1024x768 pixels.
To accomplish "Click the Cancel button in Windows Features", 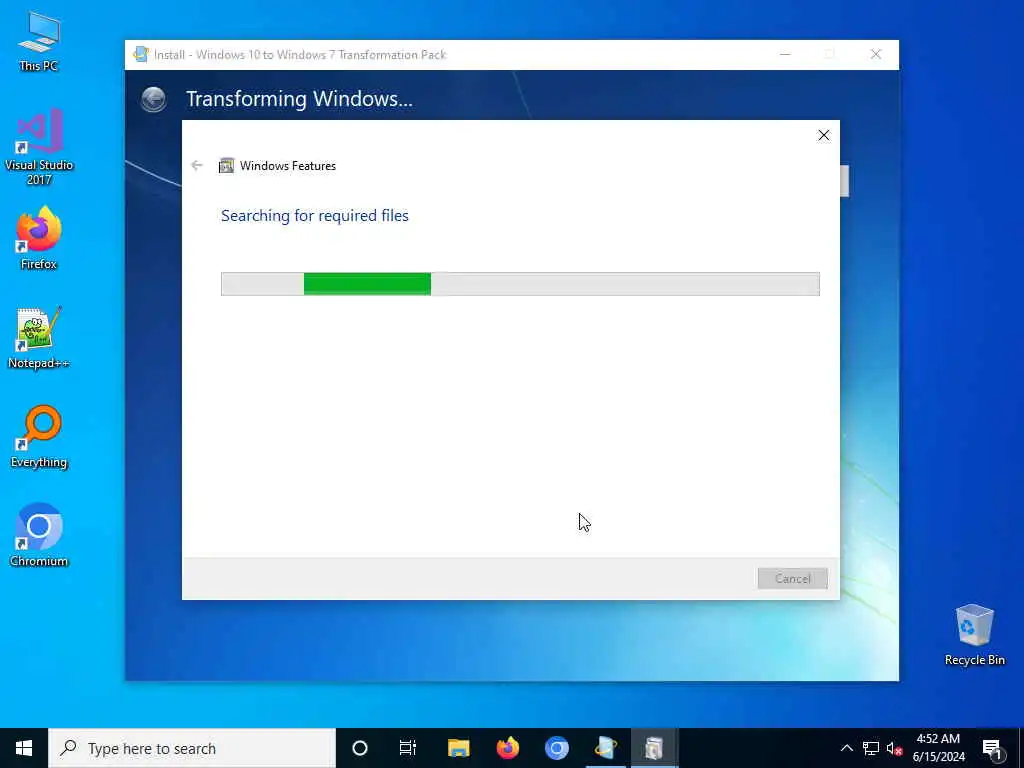I will (x=792, y=579).
